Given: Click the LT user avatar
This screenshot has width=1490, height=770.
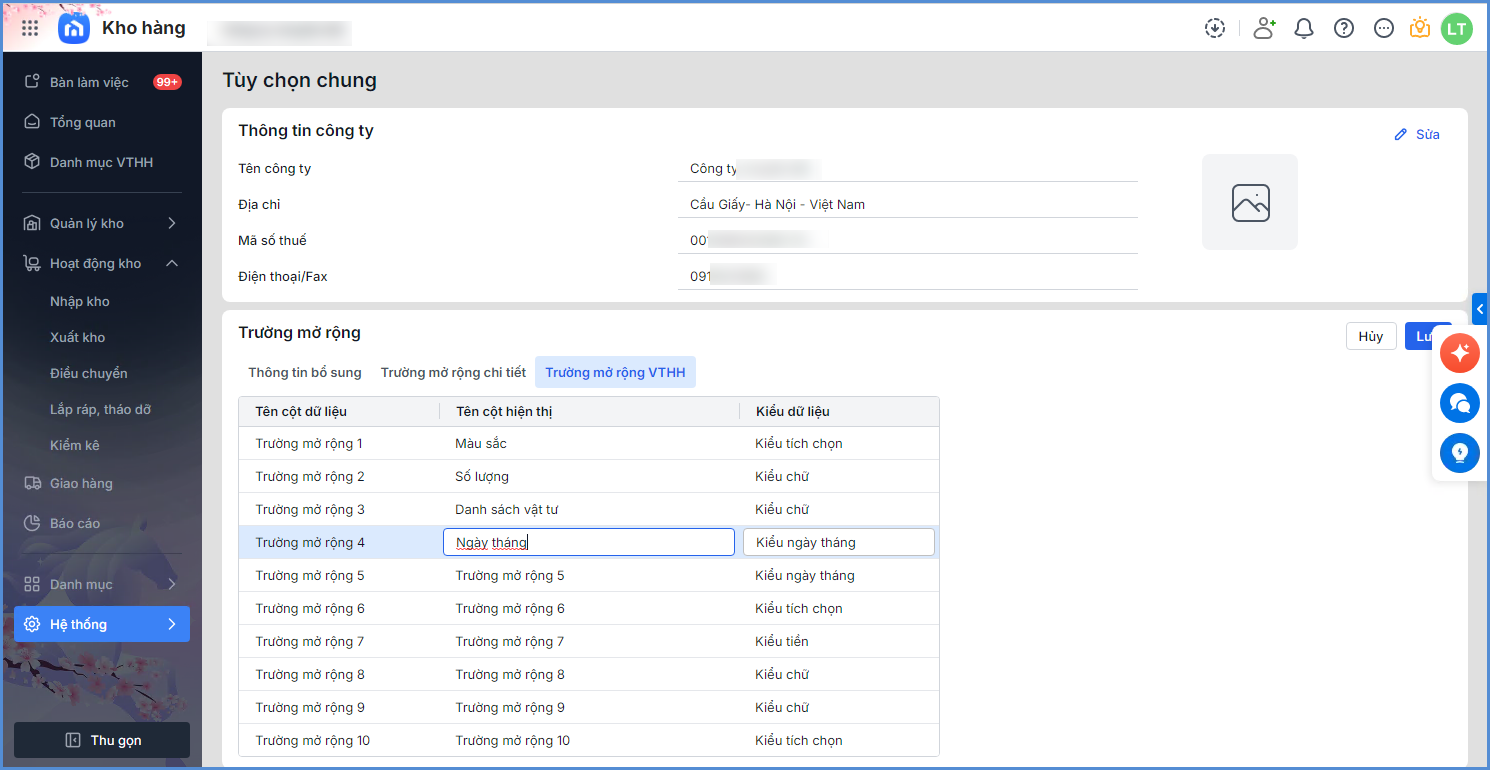Looking at the screenshot, I should coord(1456,28).
